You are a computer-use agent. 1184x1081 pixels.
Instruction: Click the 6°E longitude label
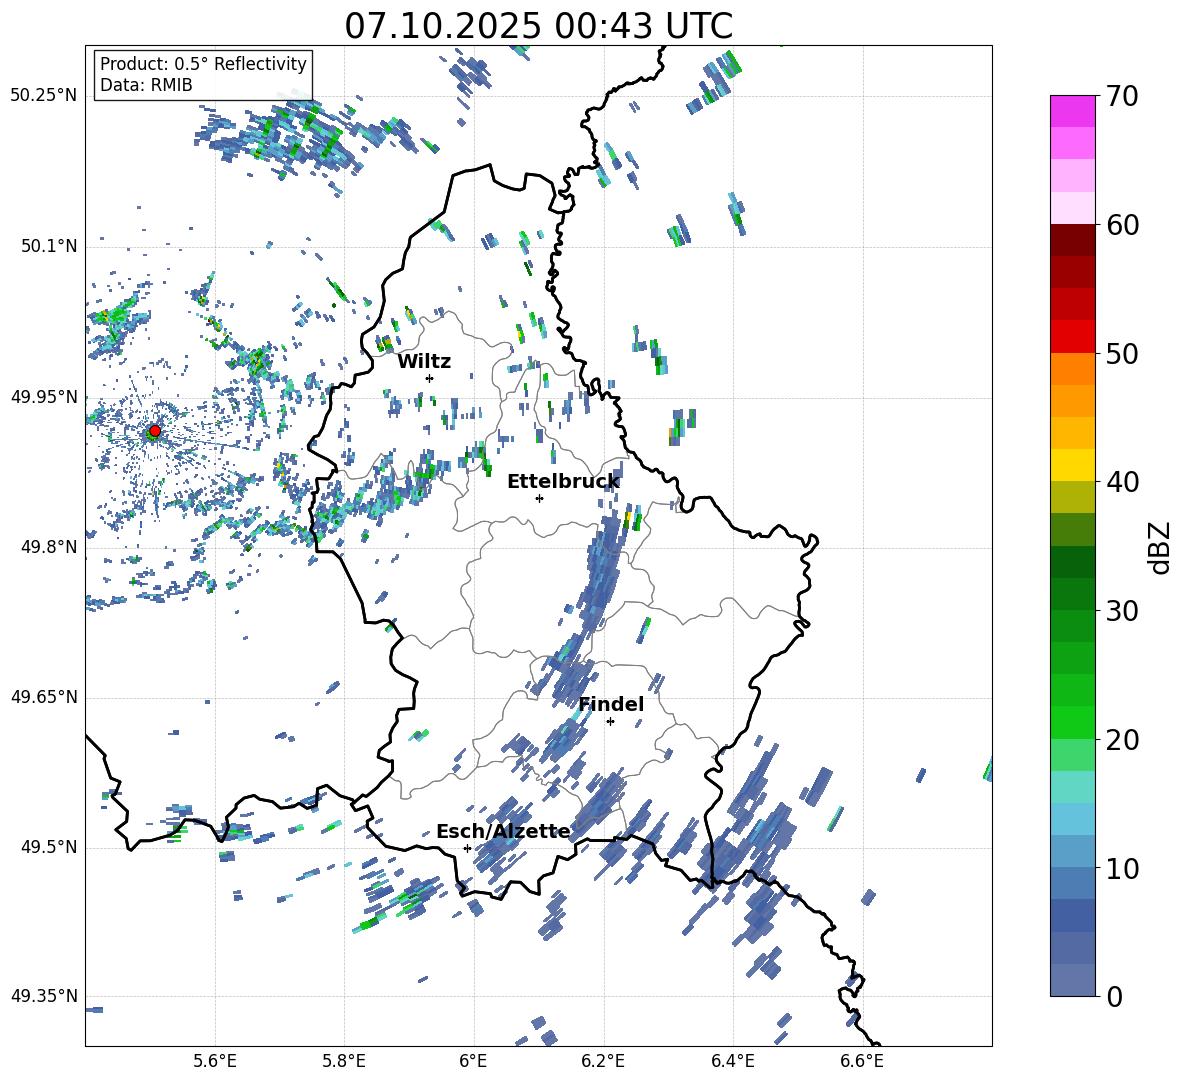[x=473, y=1061]
